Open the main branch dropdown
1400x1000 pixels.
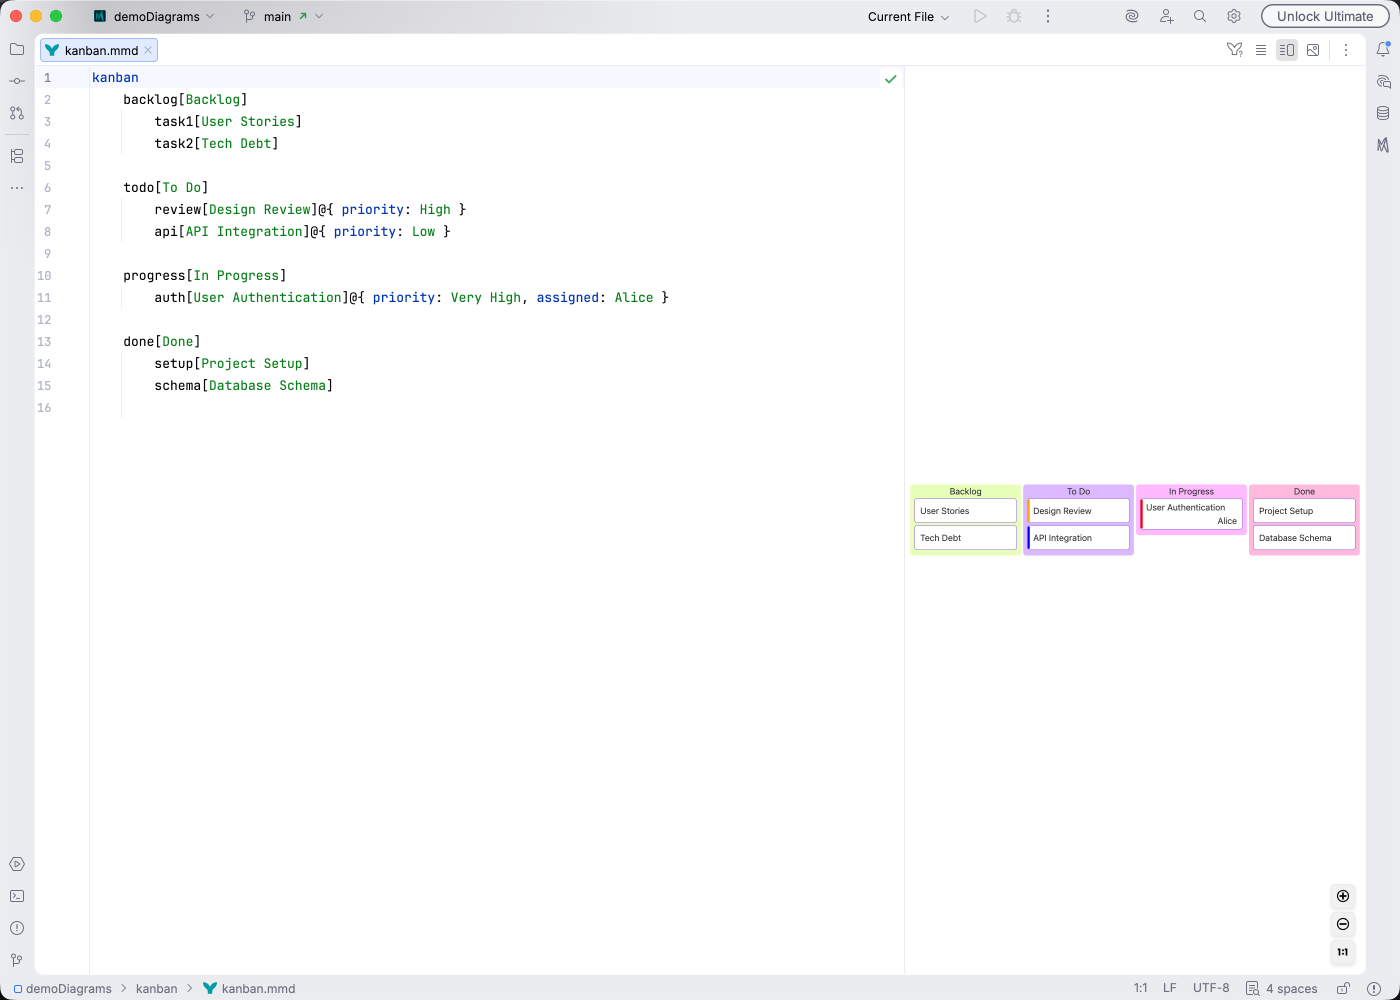[283, 16]
